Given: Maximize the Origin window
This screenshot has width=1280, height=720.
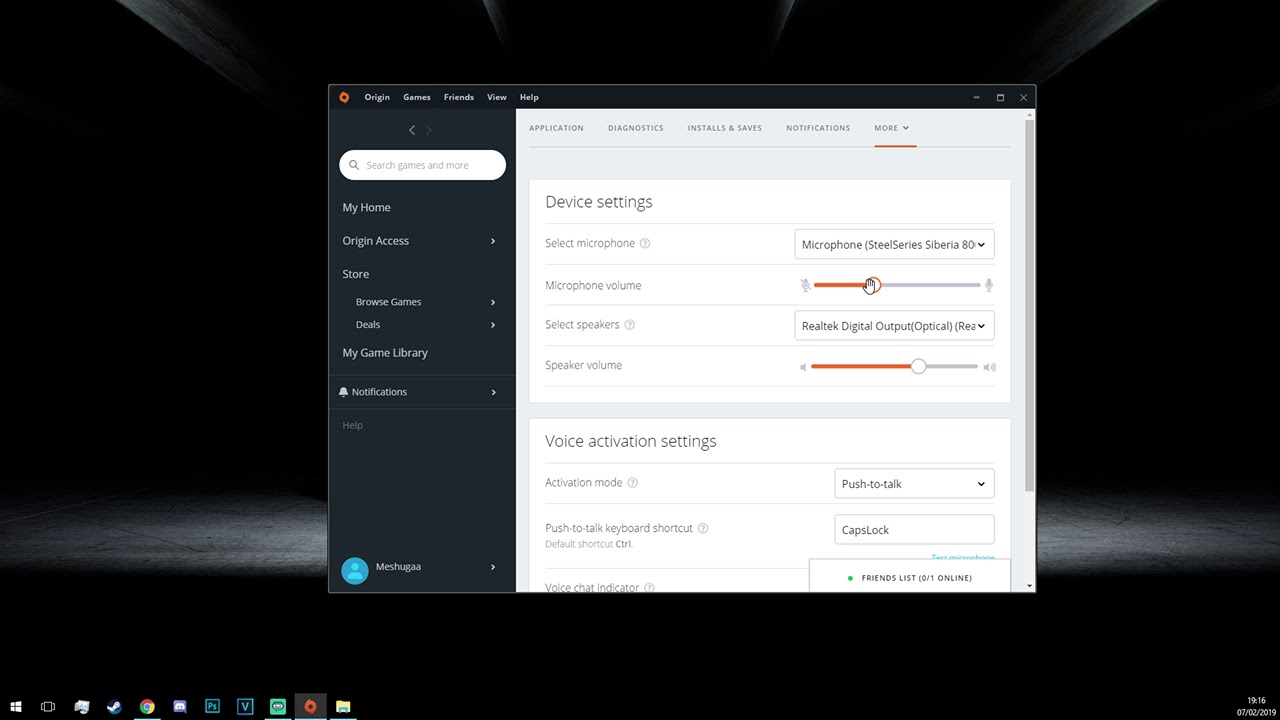Looking at the screenshot, I should [1000, 97].
